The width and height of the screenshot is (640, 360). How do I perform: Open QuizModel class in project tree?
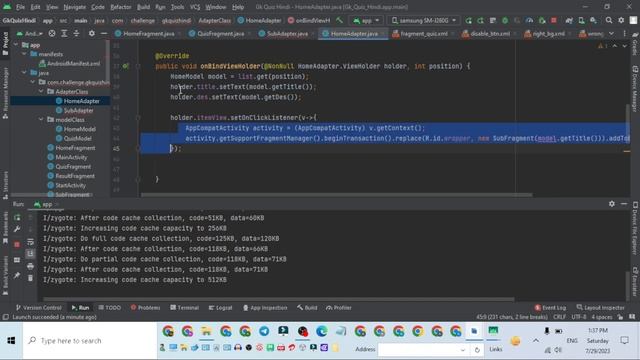coord(77,138)
